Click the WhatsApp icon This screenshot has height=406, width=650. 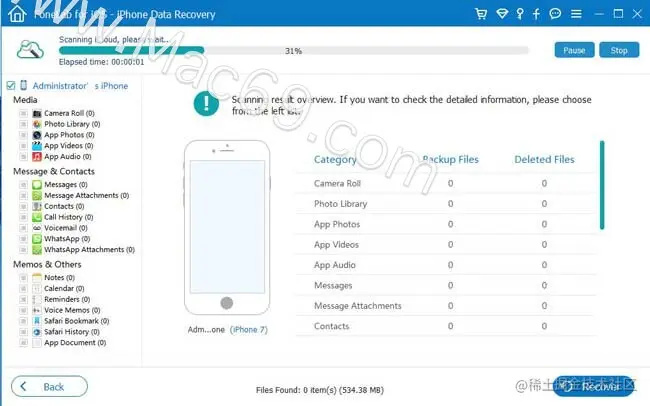coord(37,238)
